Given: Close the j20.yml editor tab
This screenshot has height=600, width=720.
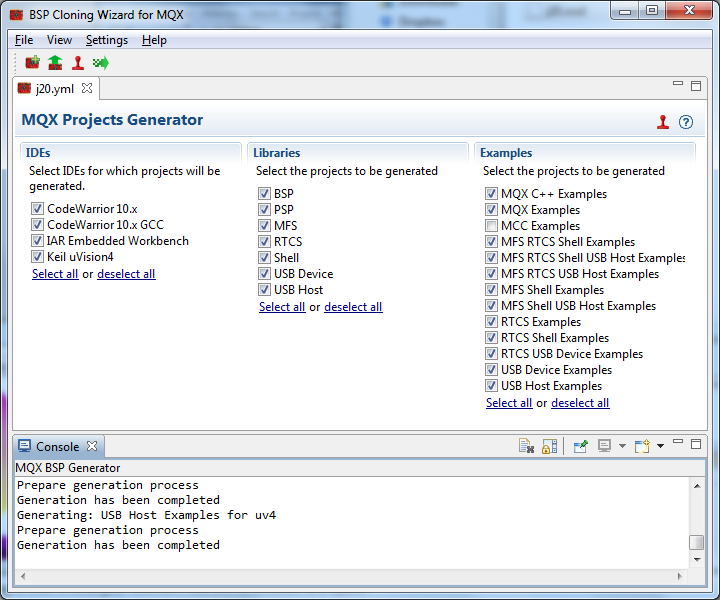Looking at the screenshot, I should (87, 88).
